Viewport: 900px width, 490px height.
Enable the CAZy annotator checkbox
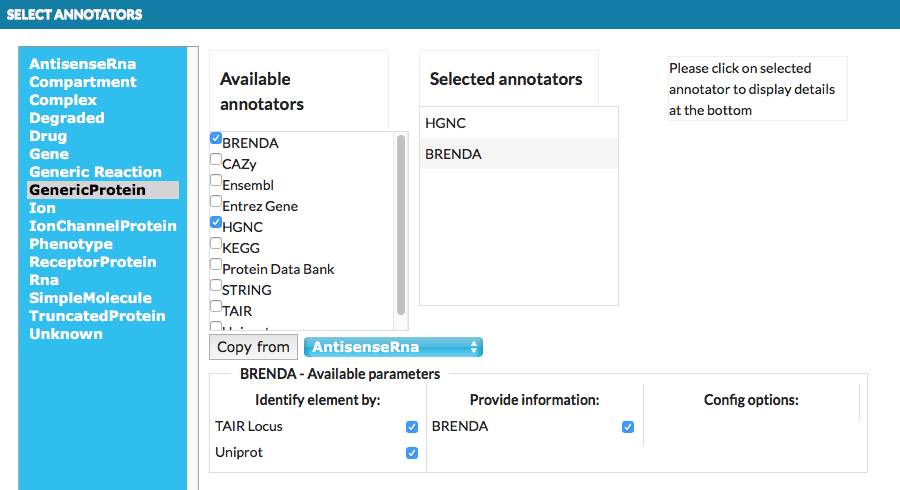click(x=216, y=160)
